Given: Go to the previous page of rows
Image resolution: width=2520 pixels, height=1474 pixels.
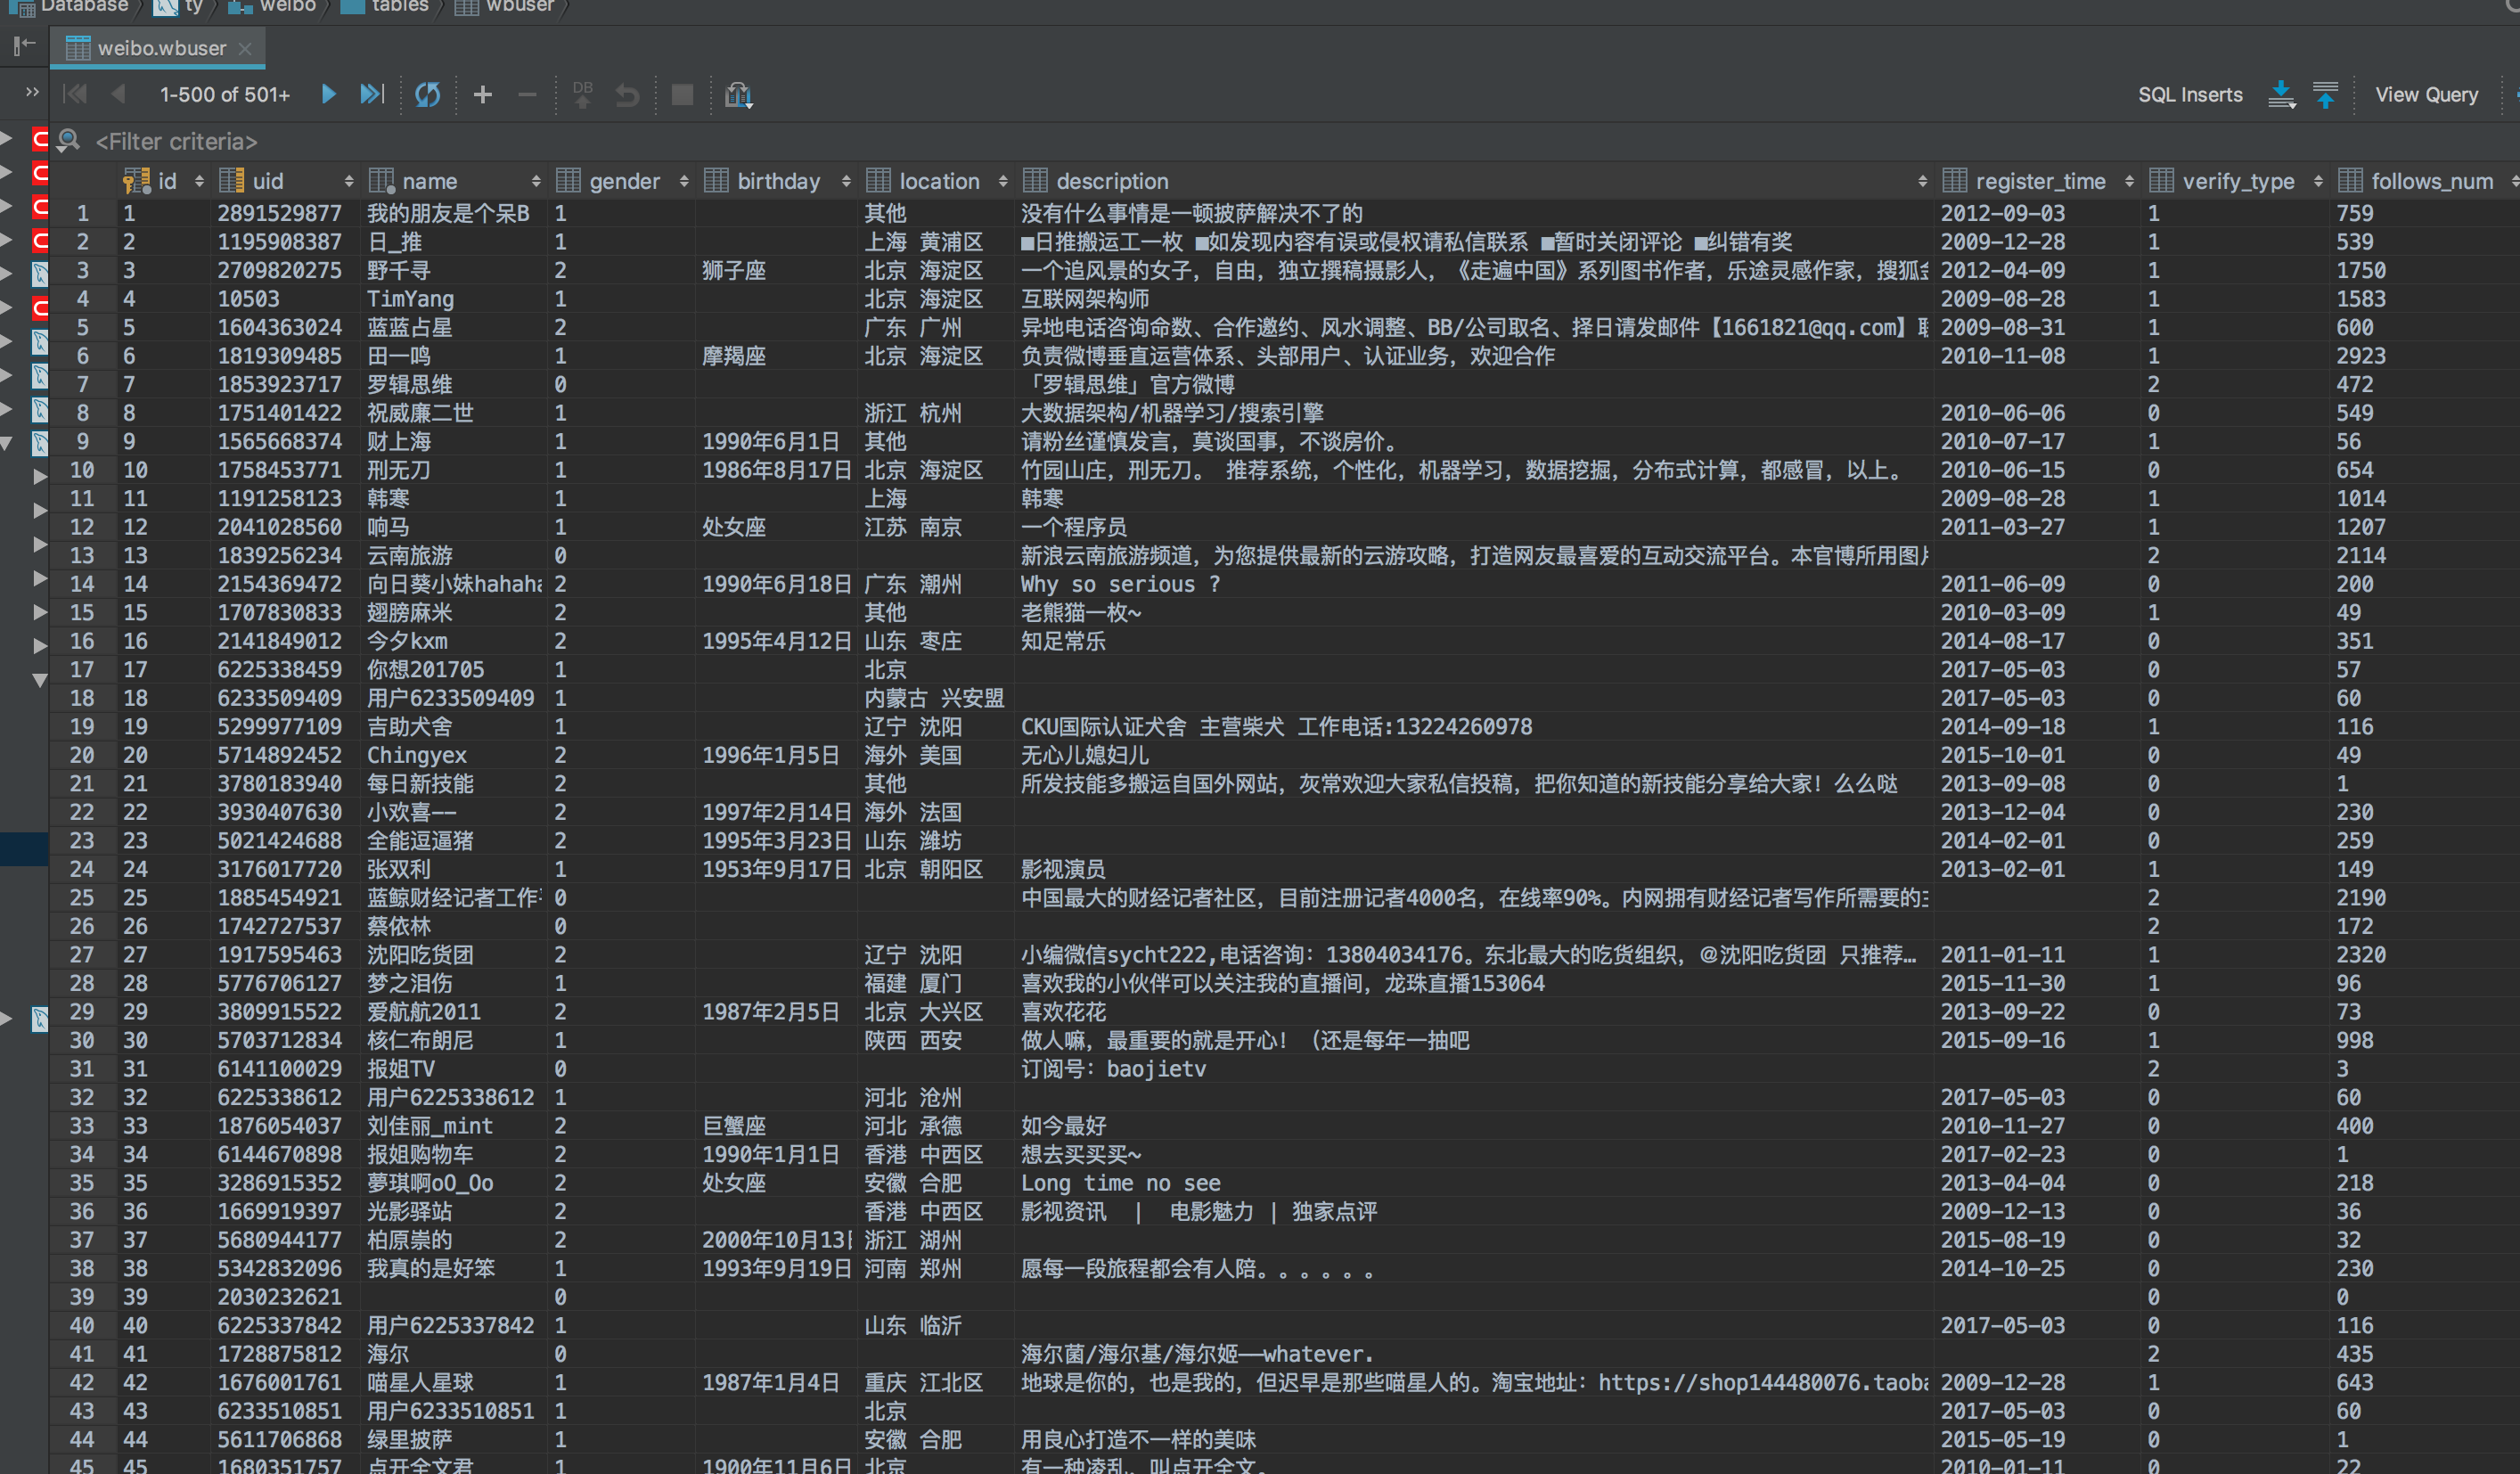Looking at the screenshot, I should tap(118, 94).
